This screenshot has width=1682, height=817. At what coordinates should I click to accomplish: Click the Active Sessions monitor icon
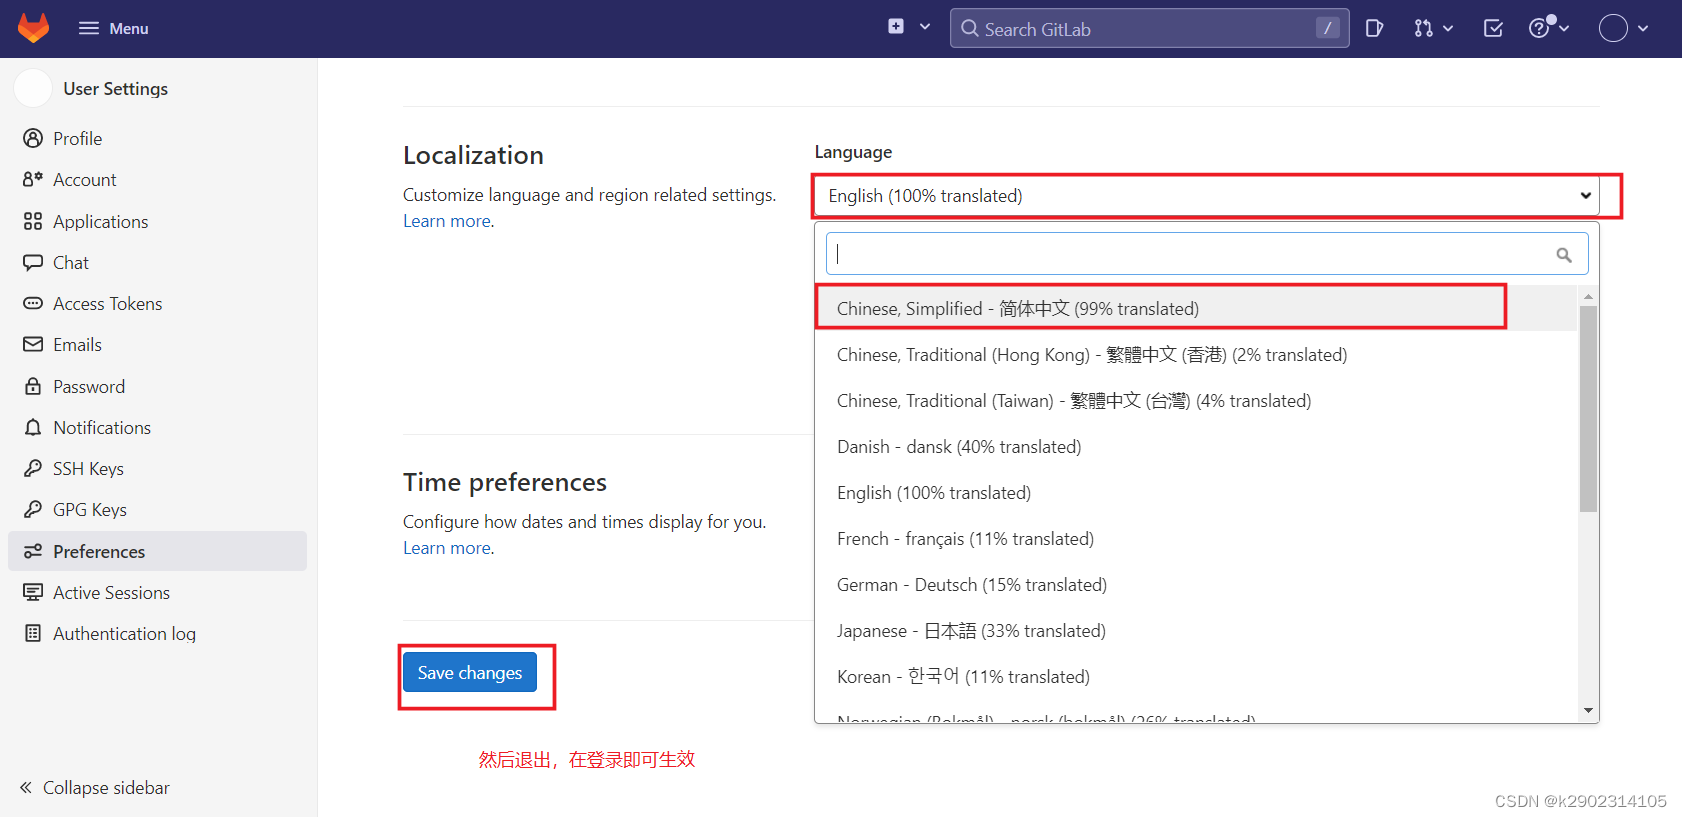pos(33,592)
